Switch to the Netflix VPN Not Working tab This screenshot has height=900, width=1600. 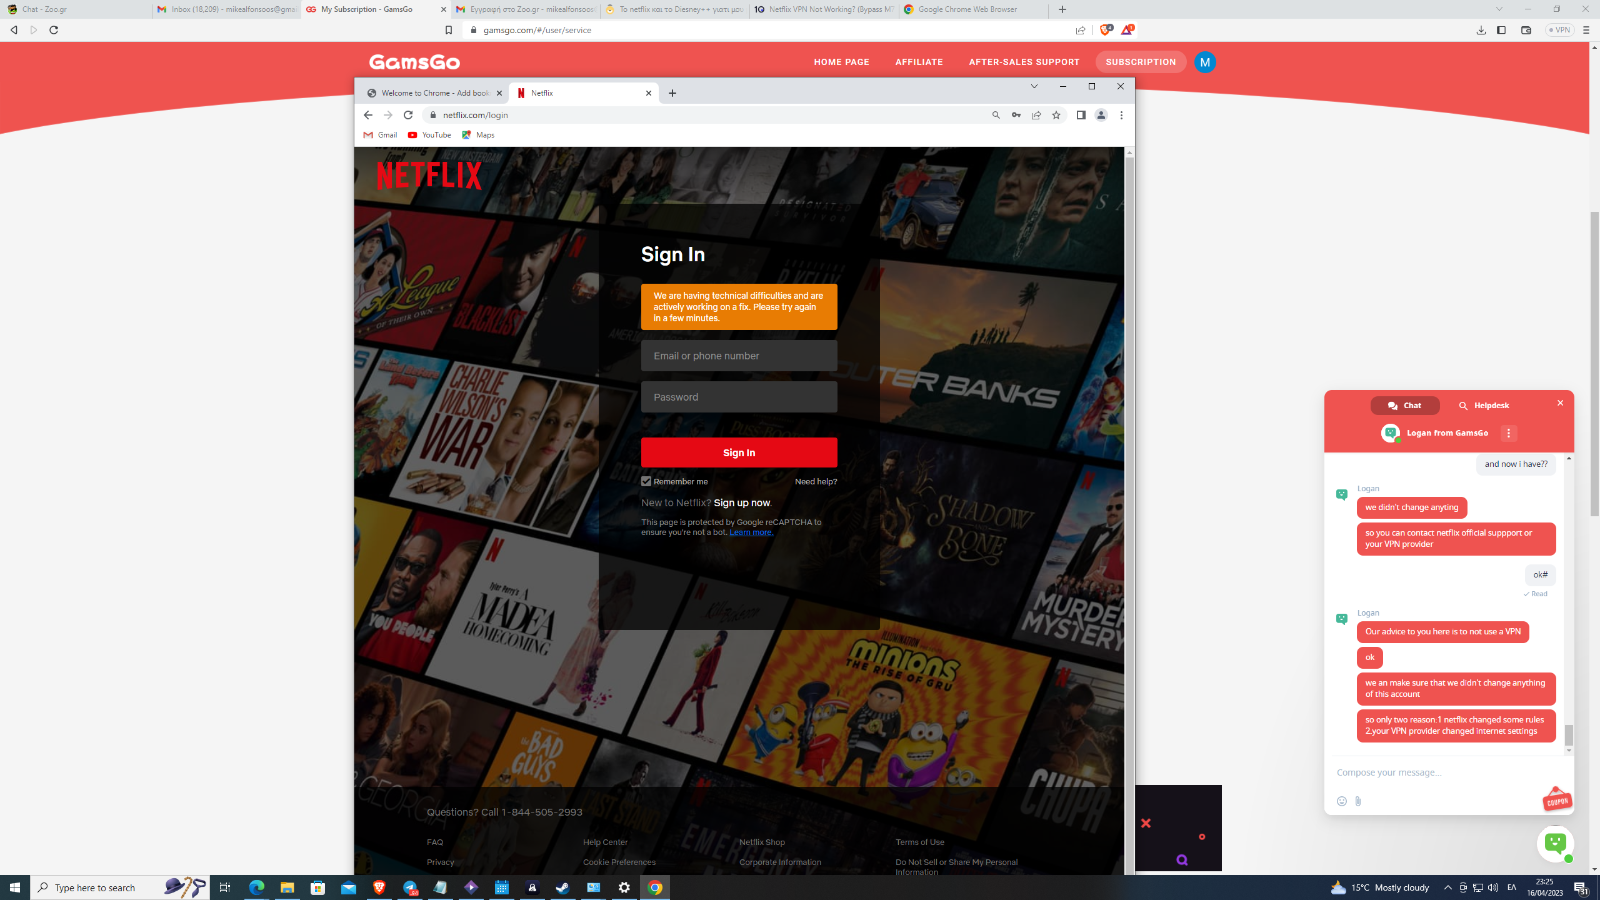[x=824, y=9]
